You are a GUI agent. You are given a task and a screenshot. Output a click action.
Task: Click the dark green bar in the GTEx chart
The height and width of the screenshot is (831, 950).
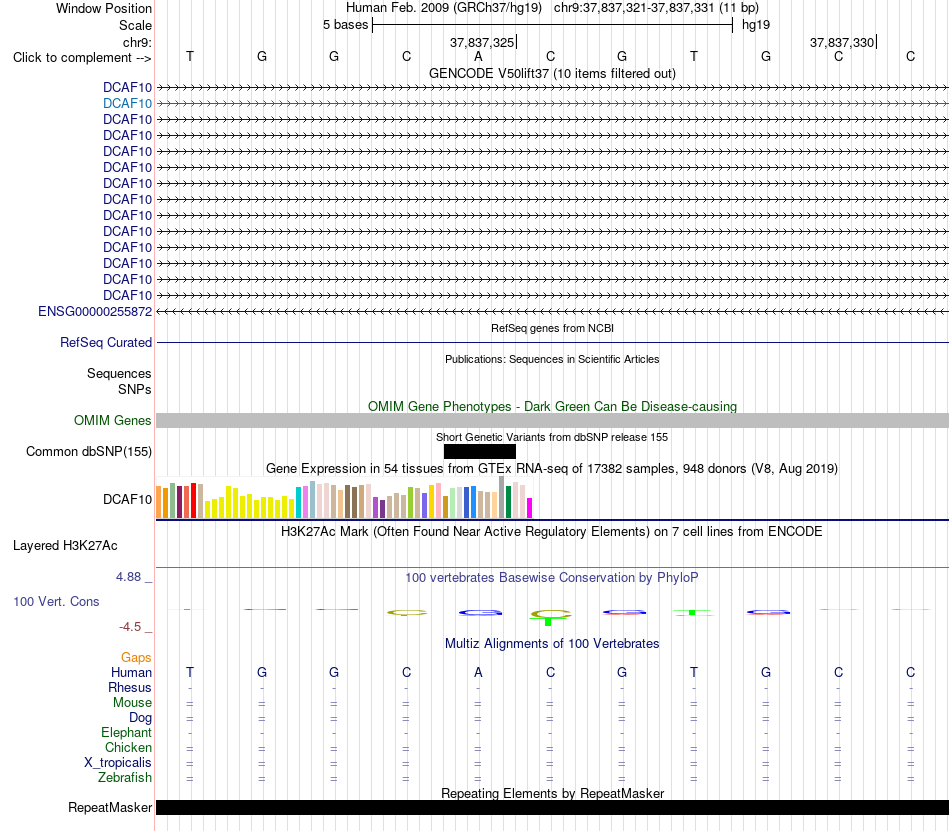pos(508,502)
